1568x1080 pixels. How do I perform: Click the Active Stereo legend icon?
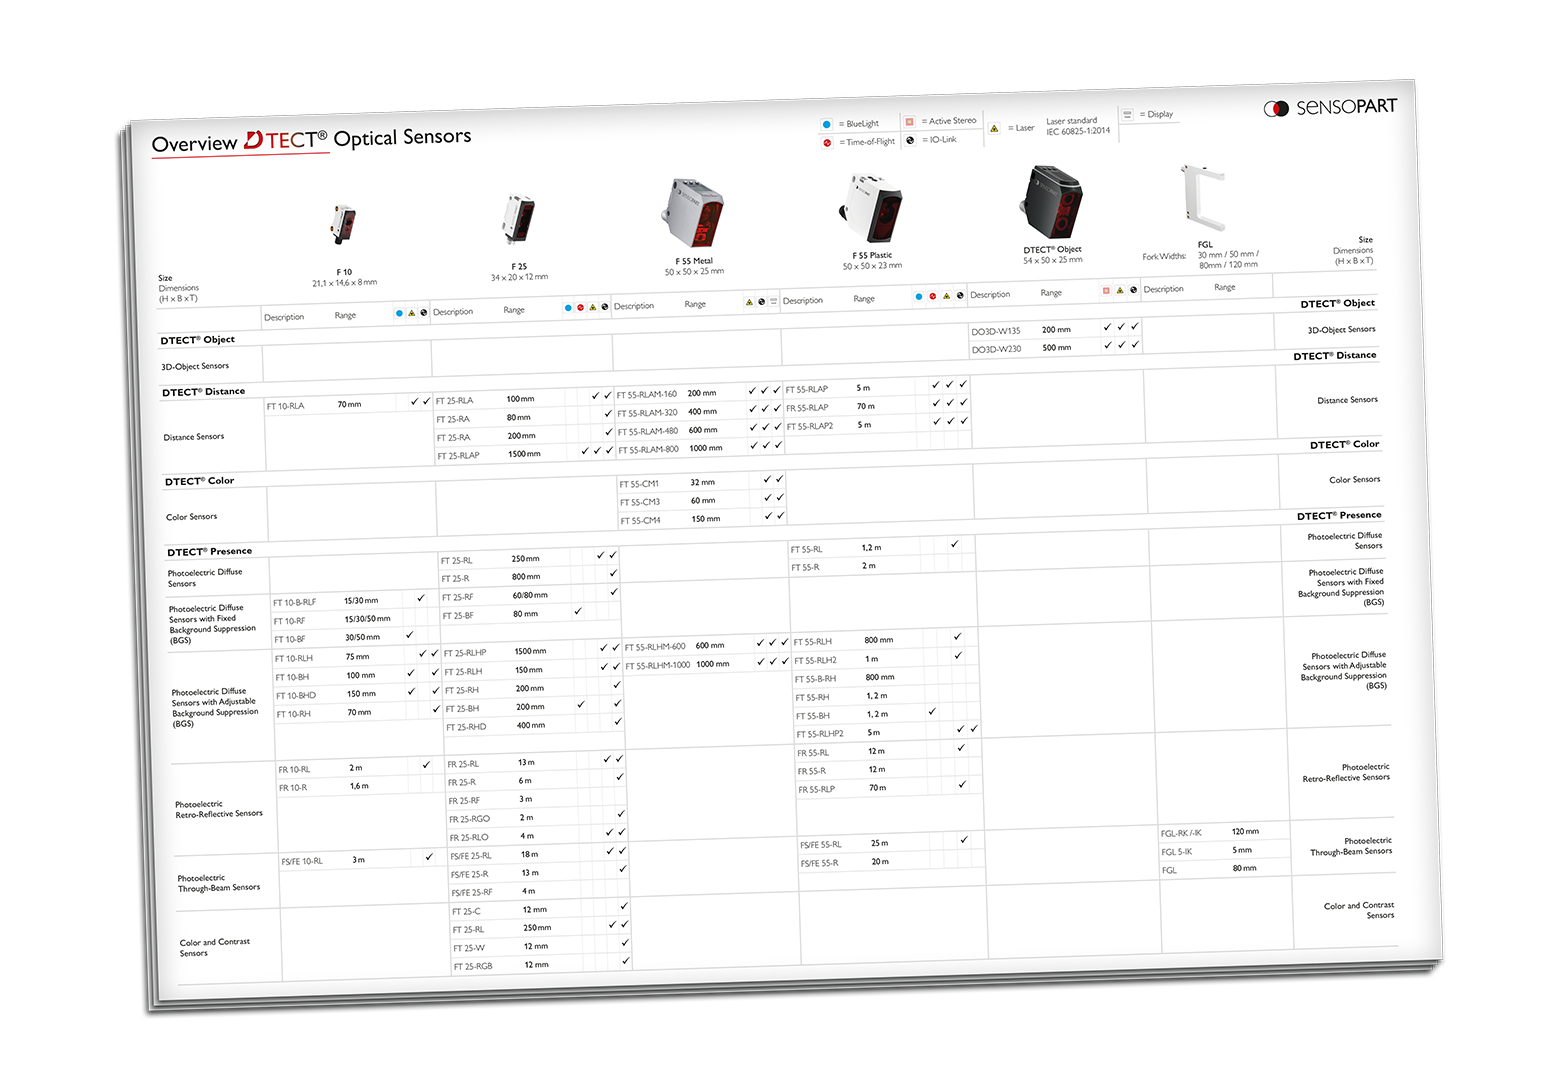tap(909, 122)
